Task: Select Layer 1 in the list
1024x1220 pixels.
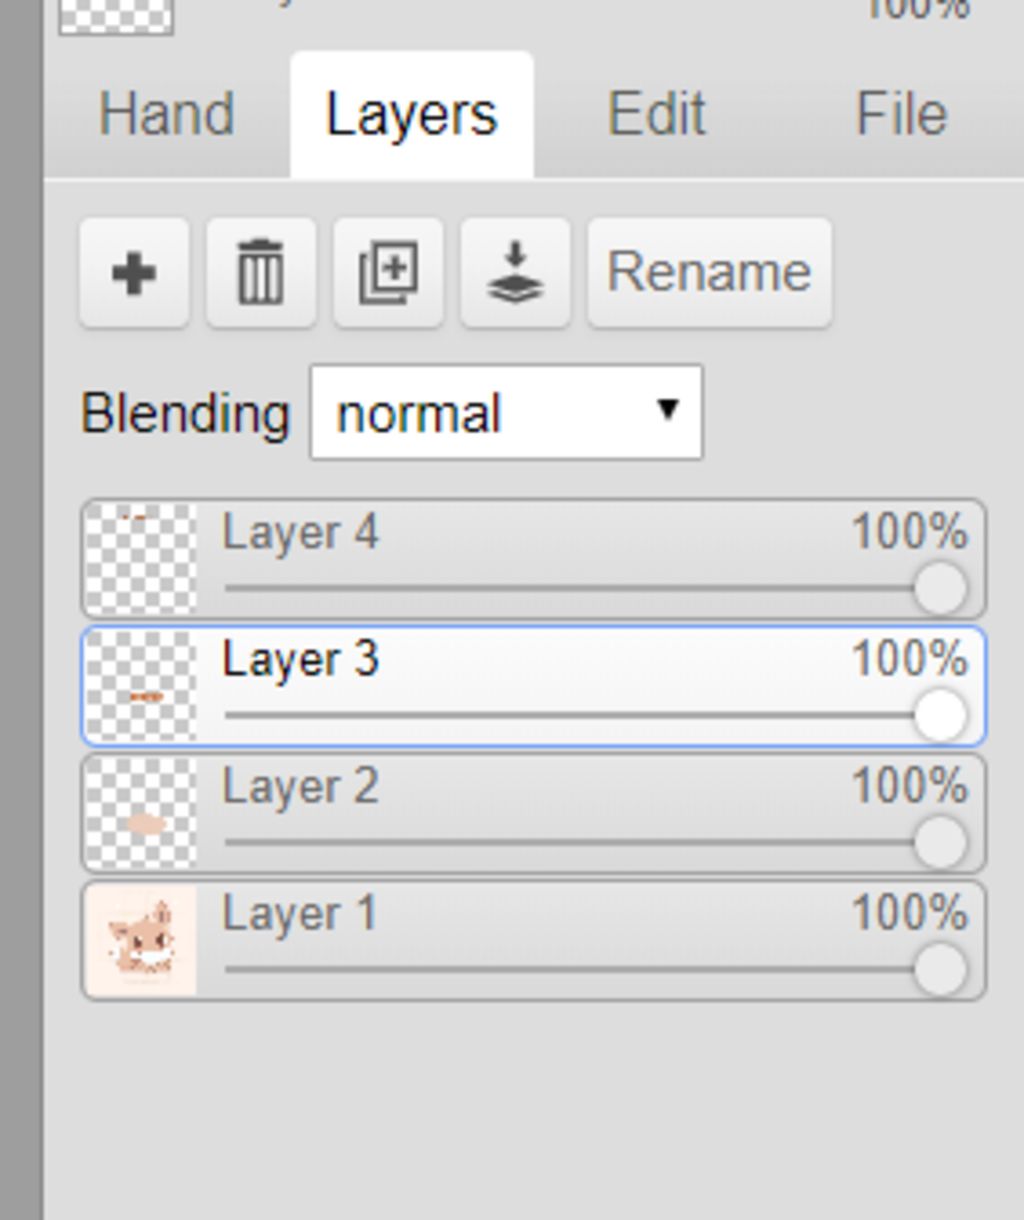Action: (x=533, y=940)
